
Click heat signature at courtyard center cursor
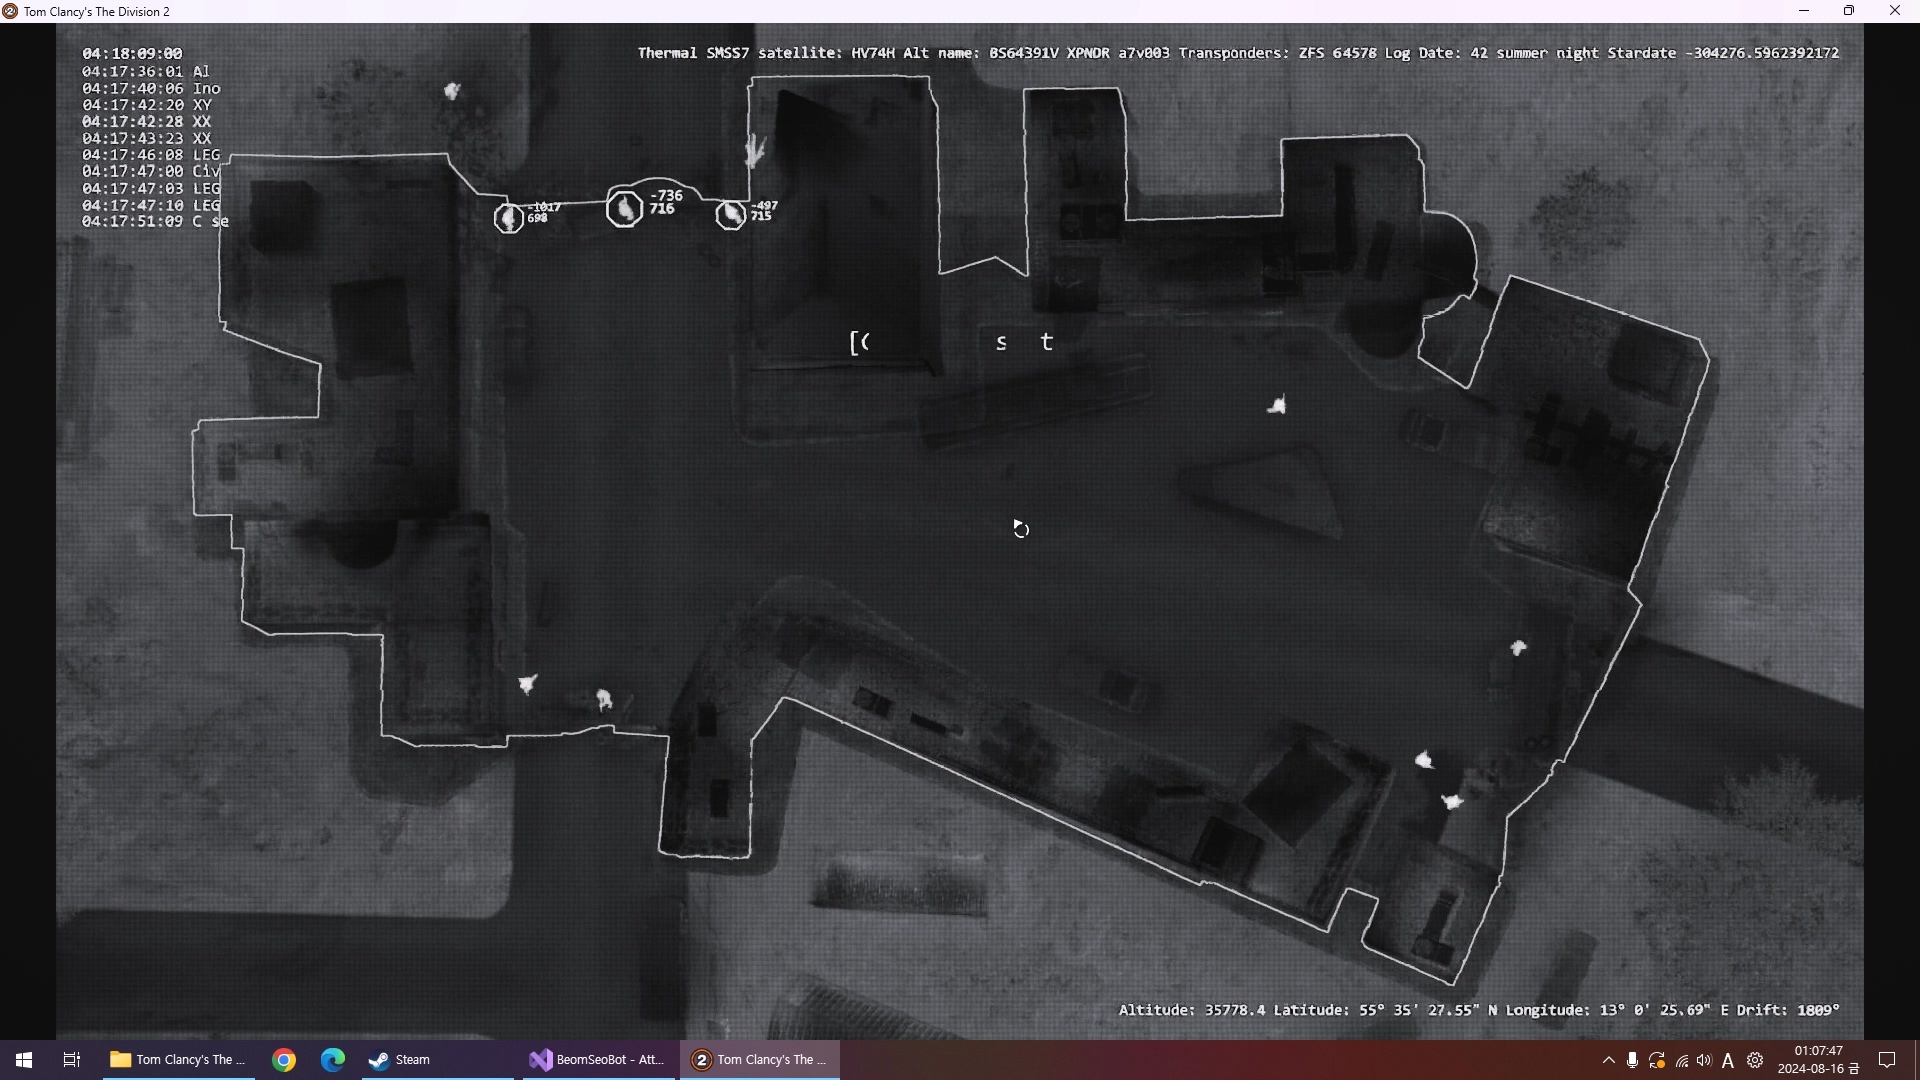tap(1021, 529)
